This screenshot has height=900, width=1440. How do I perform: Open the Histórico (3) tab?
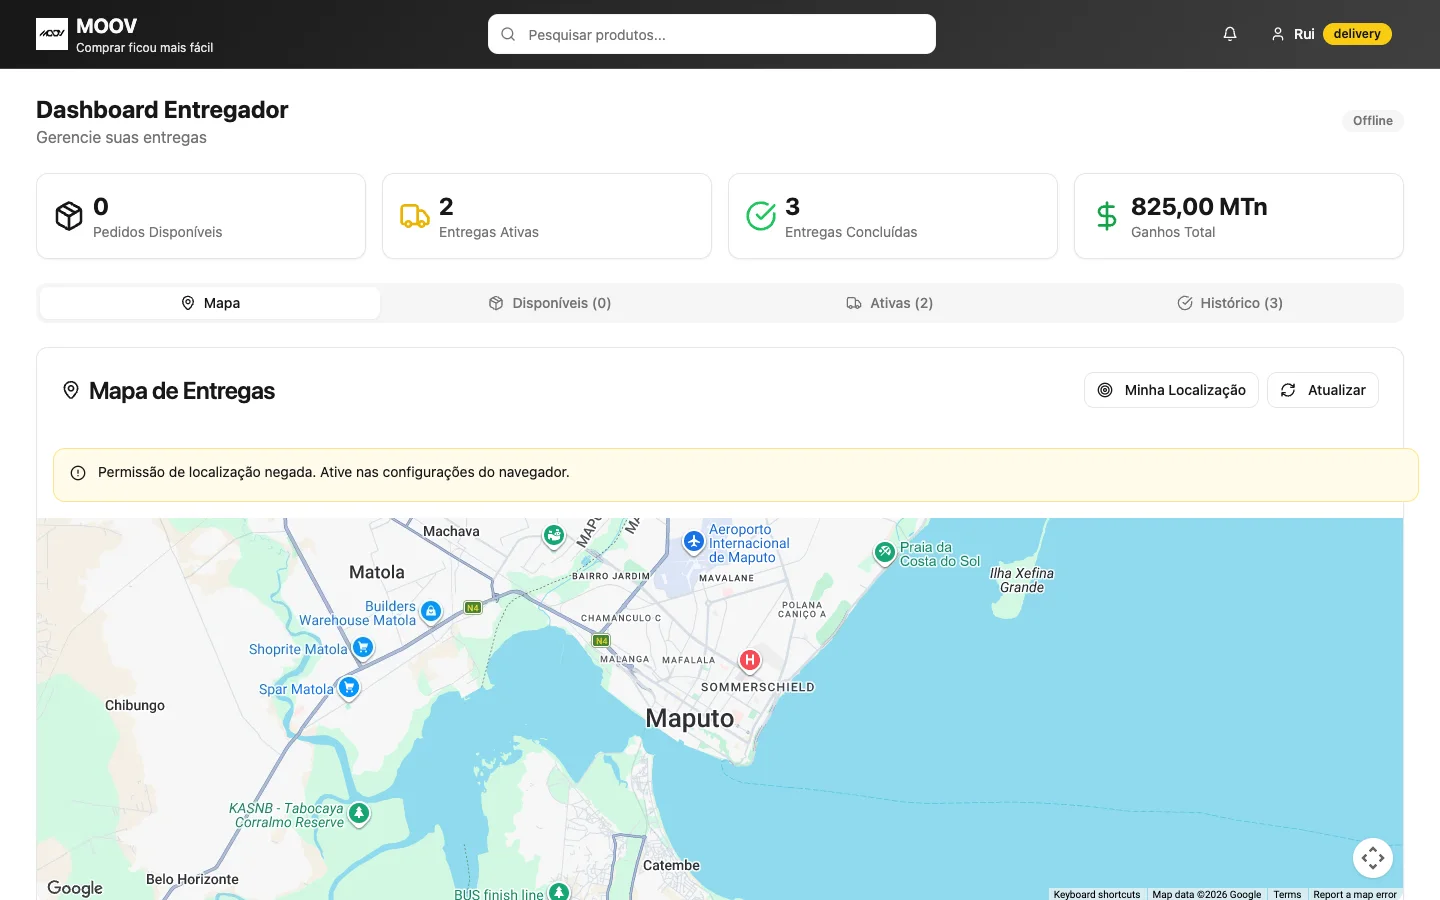[x=1230, y=303]
